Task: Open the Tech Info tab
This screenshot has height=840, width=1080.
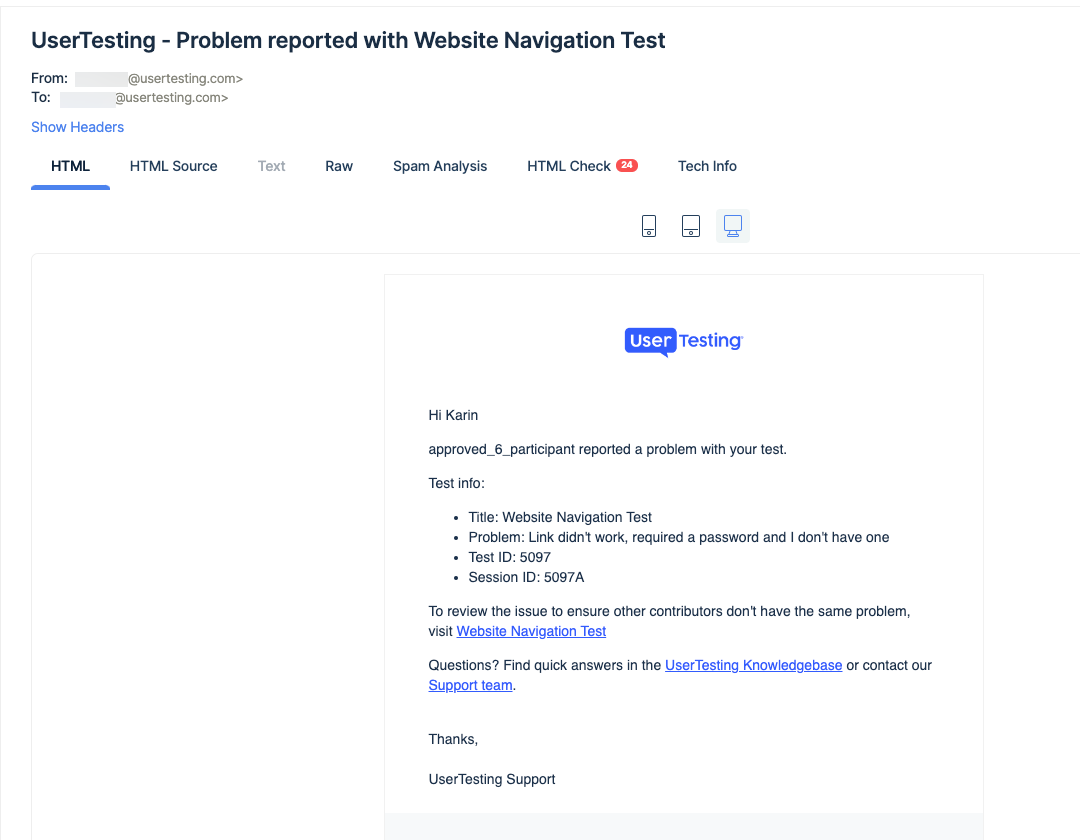Action: (707, 166)
